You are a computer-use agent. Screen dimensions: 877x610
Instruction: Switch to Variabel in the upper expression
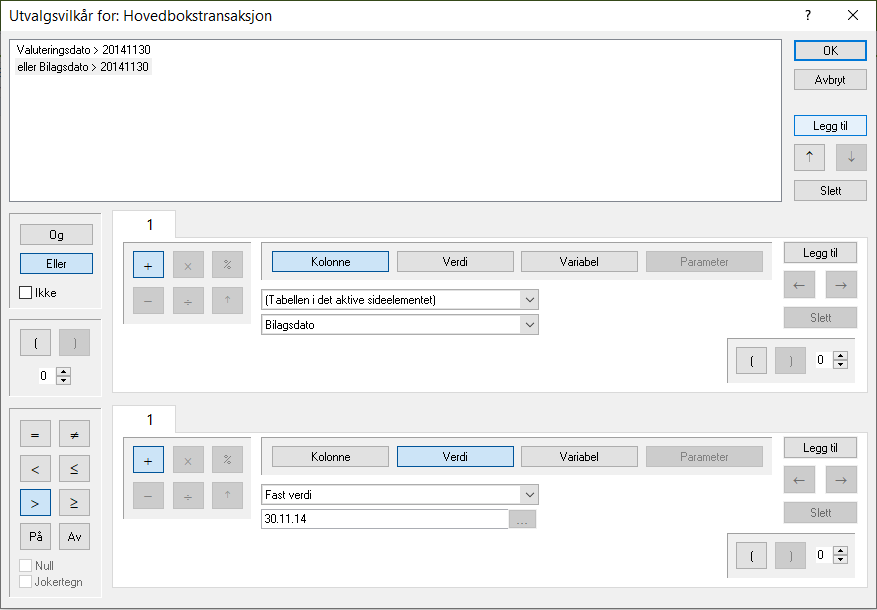pos(579,262)
